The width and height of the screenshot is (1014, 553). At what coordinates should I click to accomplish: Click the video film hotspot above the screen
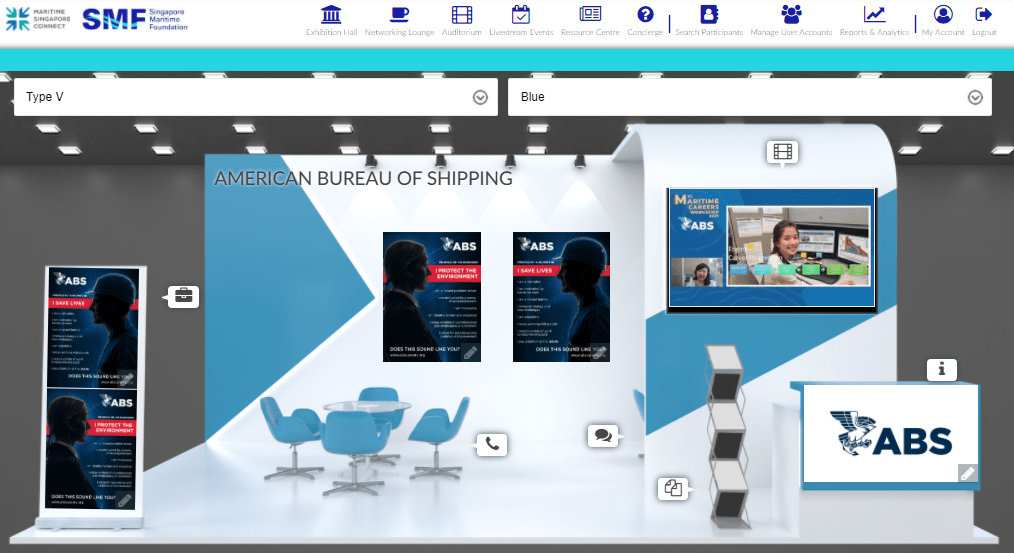[x=782, y=152]
